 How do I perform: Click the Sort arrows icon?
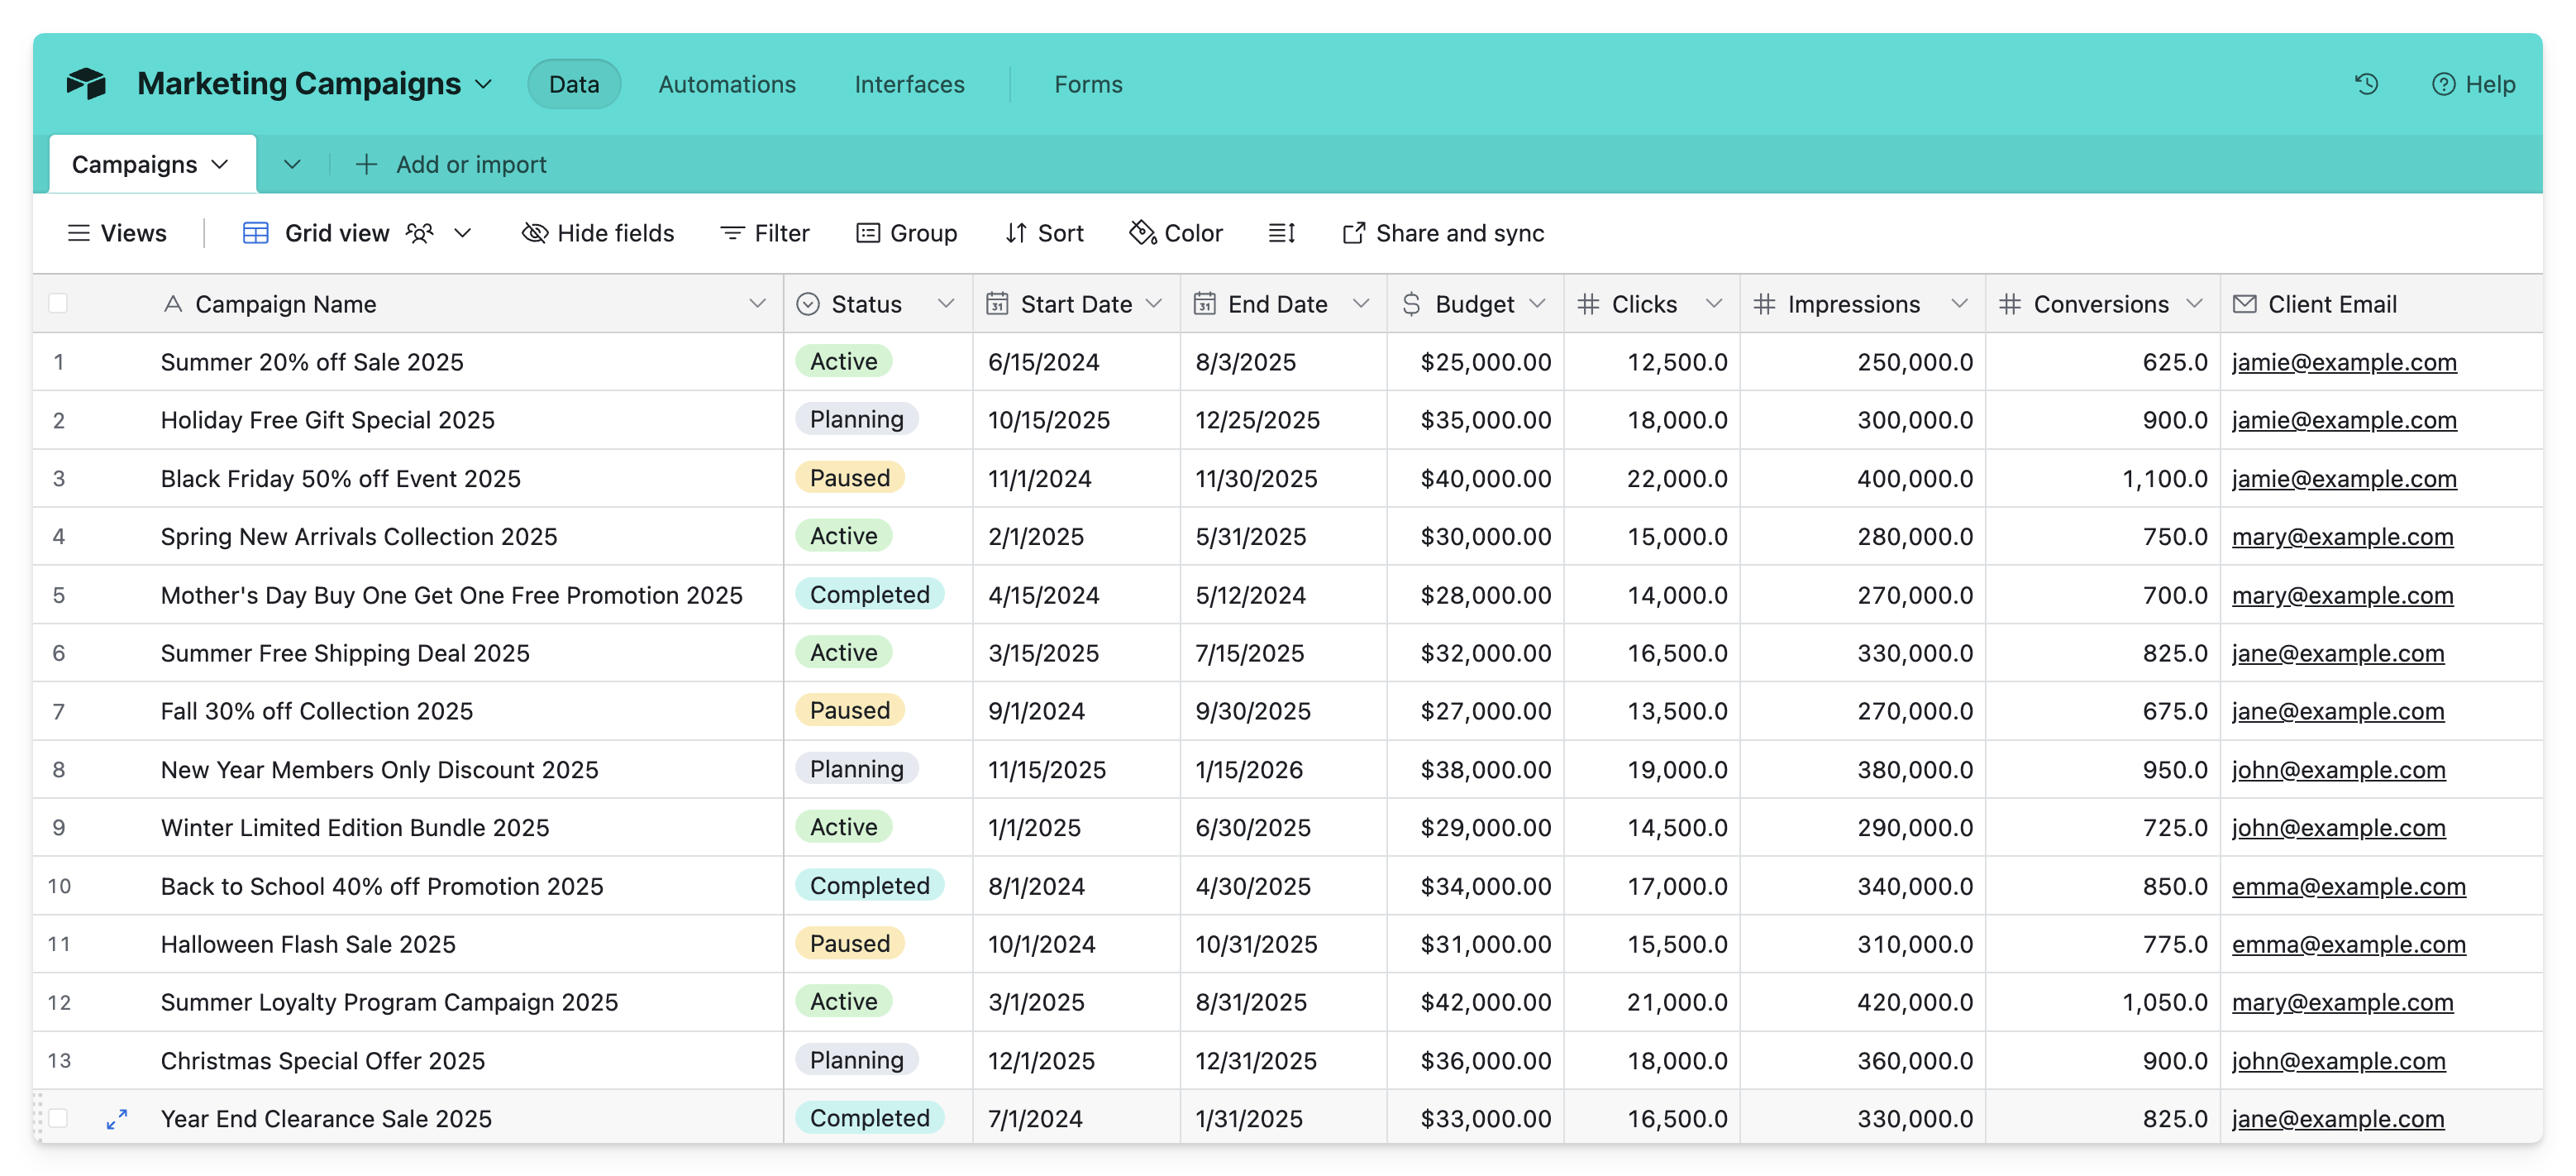coord(1015,233)
